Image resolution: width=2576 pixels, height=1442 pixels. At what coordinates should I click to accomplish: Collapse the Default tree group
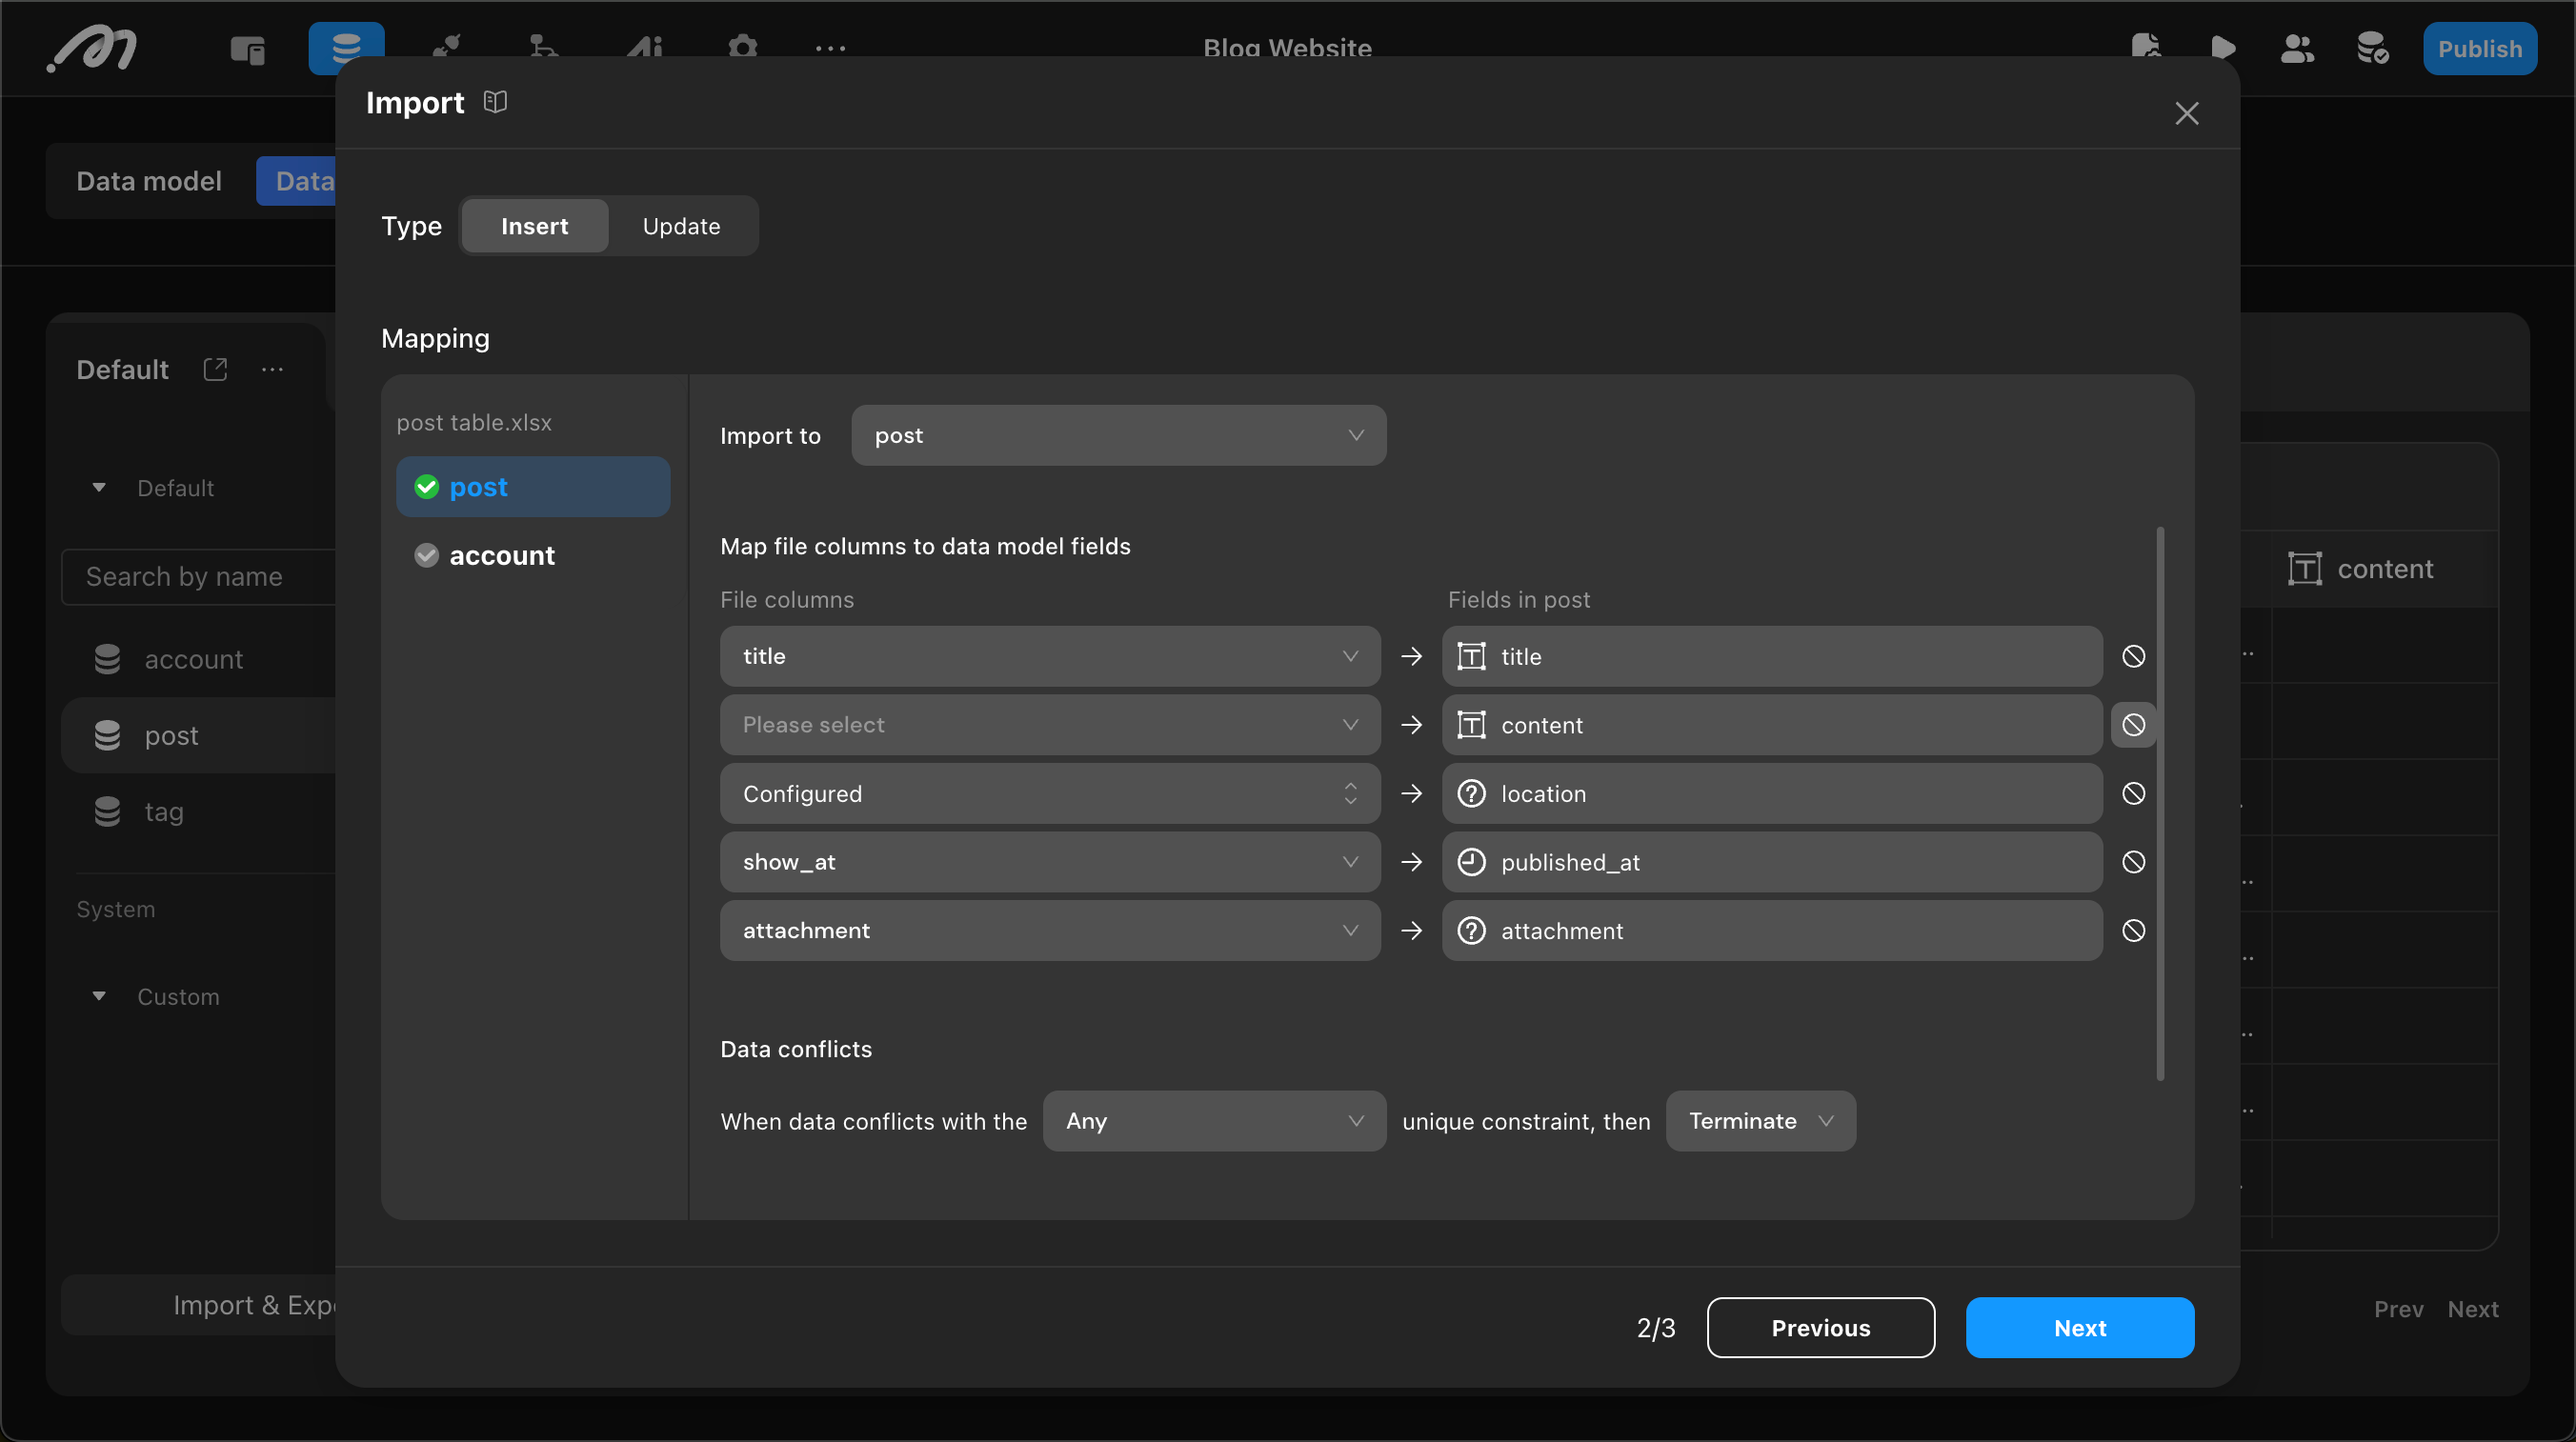(x=99, y=488)
